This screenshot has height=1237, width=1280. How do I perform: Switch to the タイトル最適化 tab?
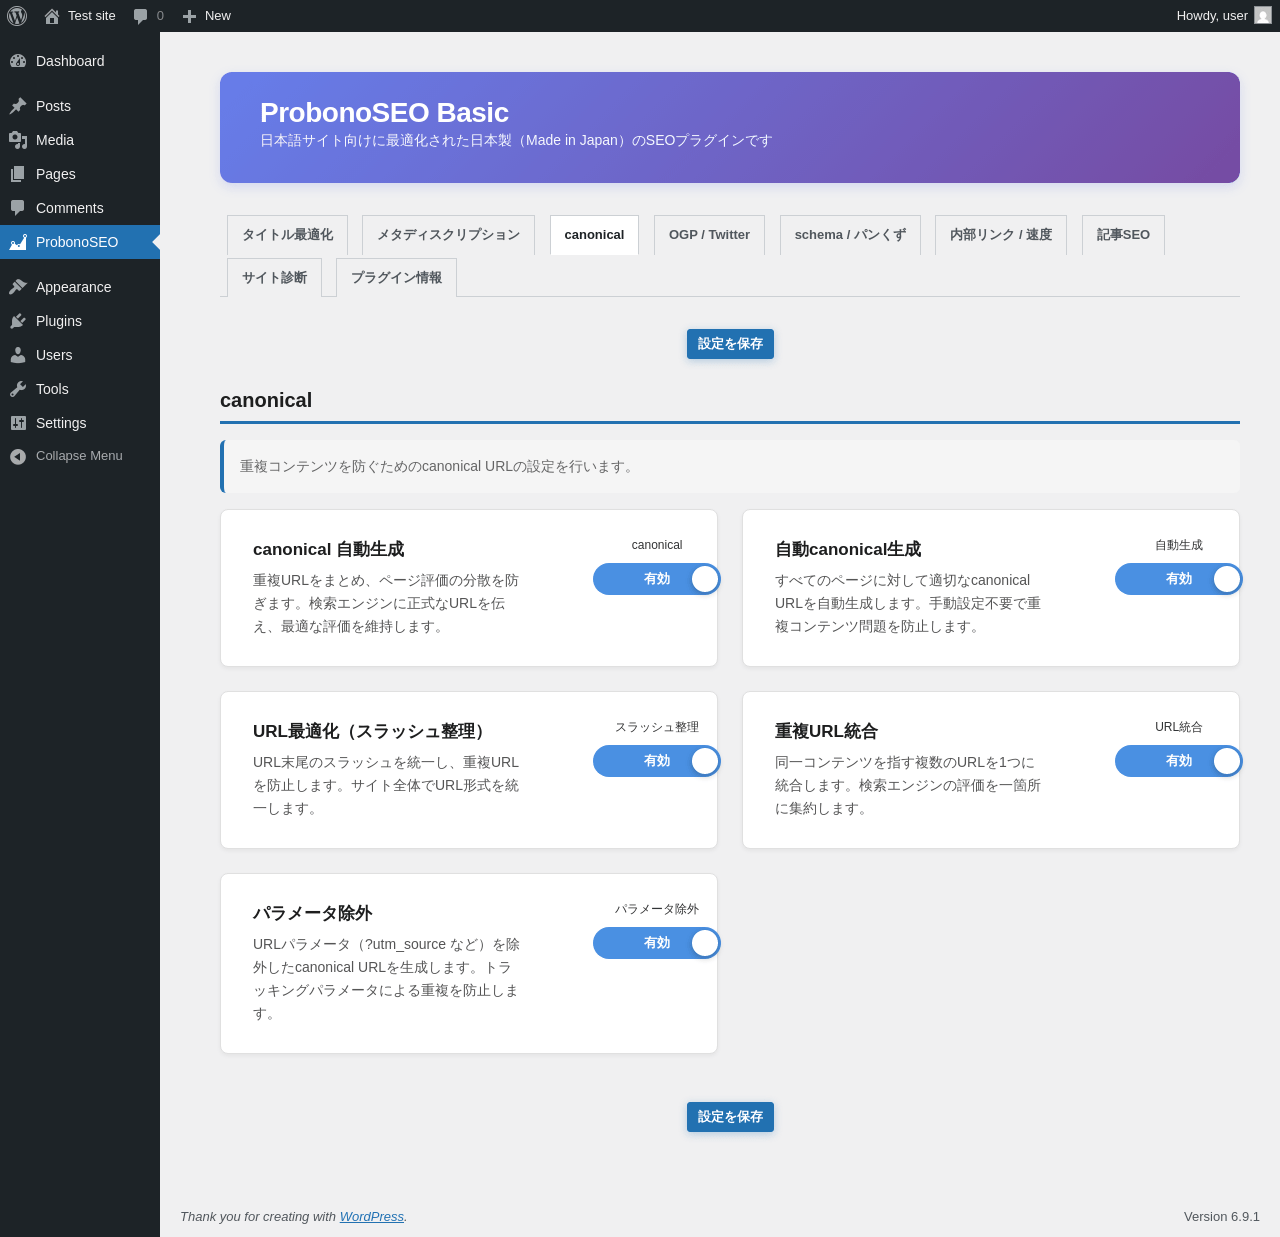[x=287, y=235]
